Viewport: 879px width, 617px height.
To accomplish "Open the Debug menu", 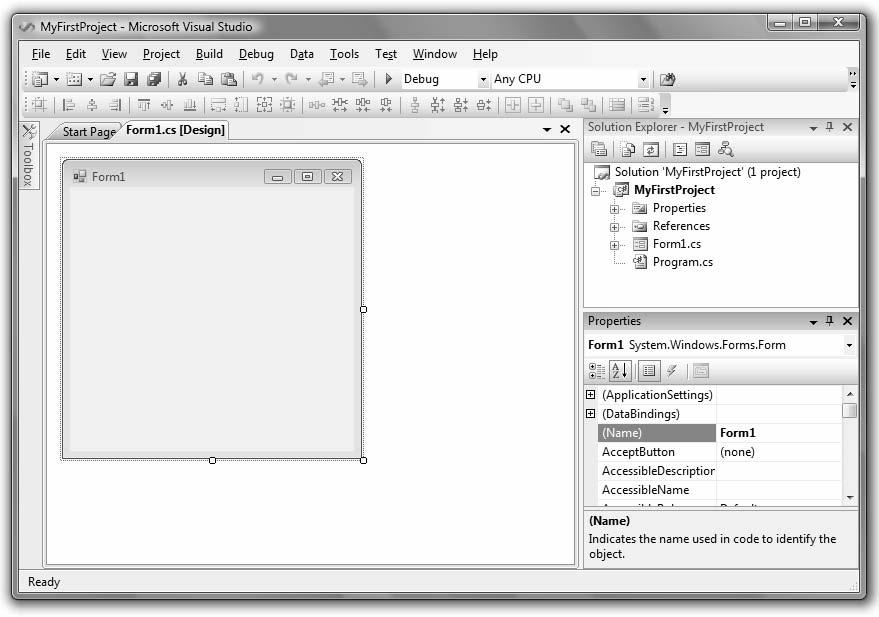I will pos(256,54).
